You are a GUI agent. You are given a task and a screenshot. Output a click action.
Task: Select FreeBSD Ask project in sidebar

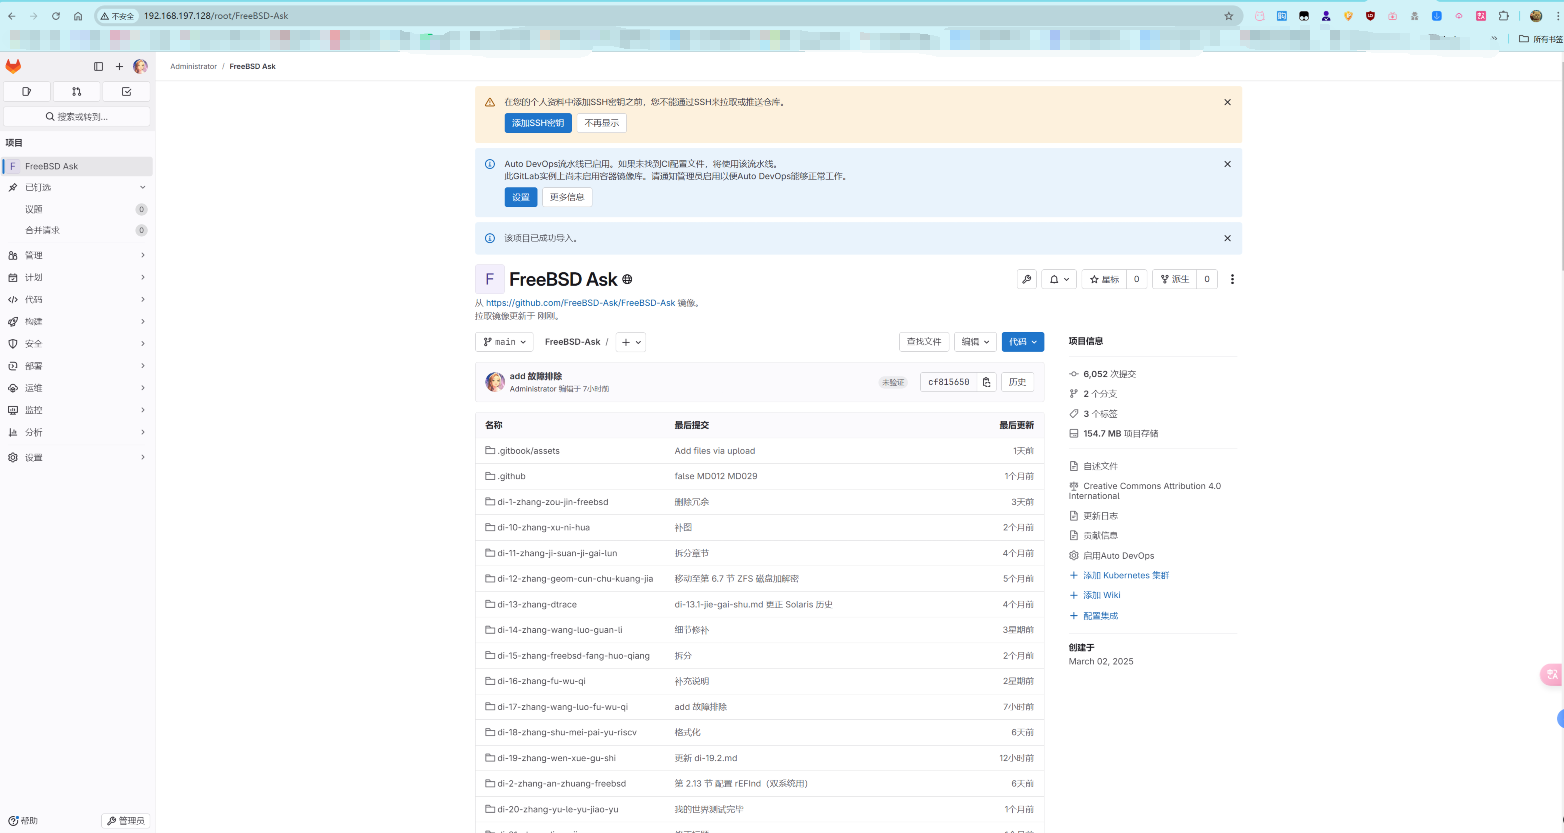point(77,166)
